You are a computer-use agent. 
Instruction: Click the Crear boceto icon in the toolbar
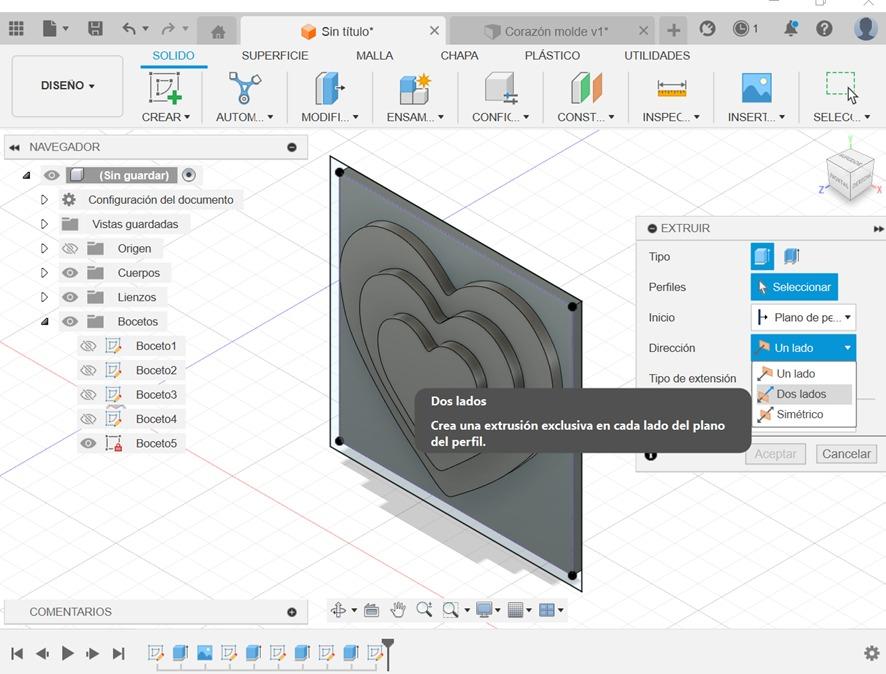166,89
